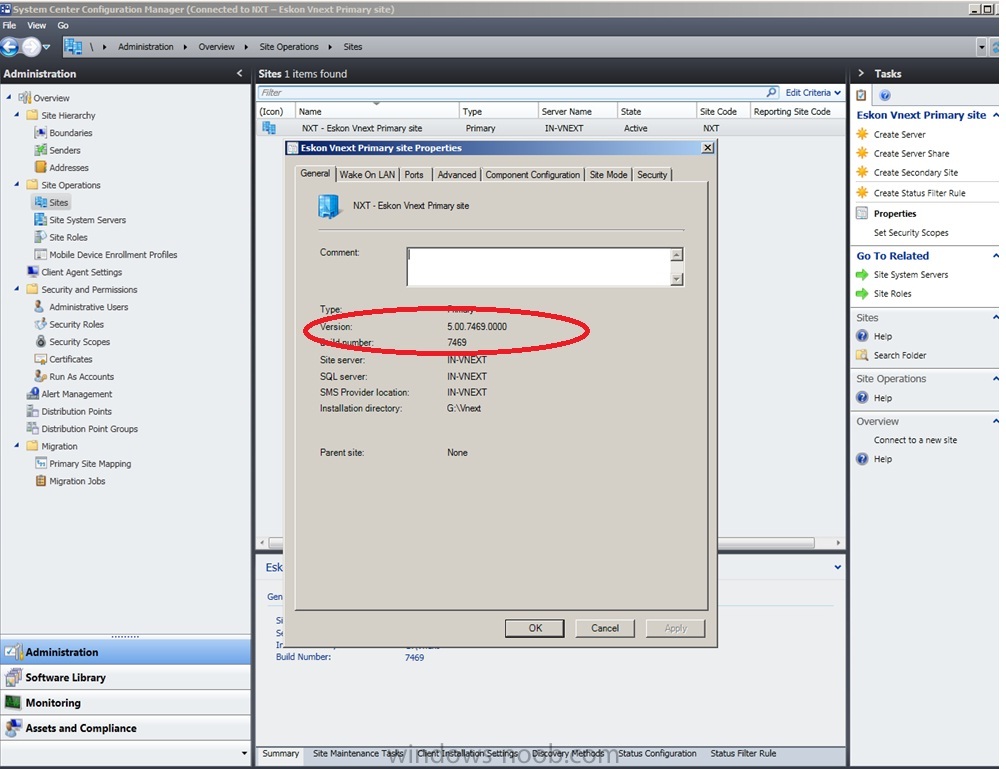Click the Site System Servers tree icon

40,219
